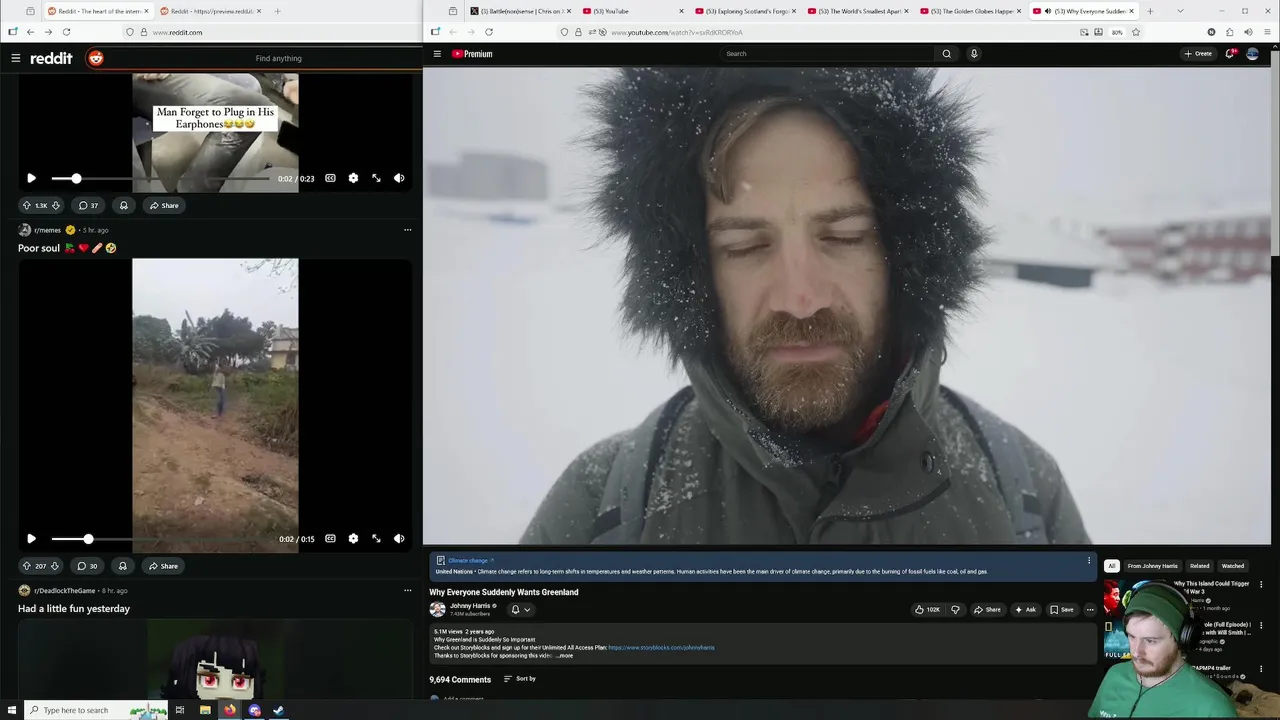This screenshot has width=1280, height=720.
Task: Toggle sound on the Poor soul video
Action: 399,538
